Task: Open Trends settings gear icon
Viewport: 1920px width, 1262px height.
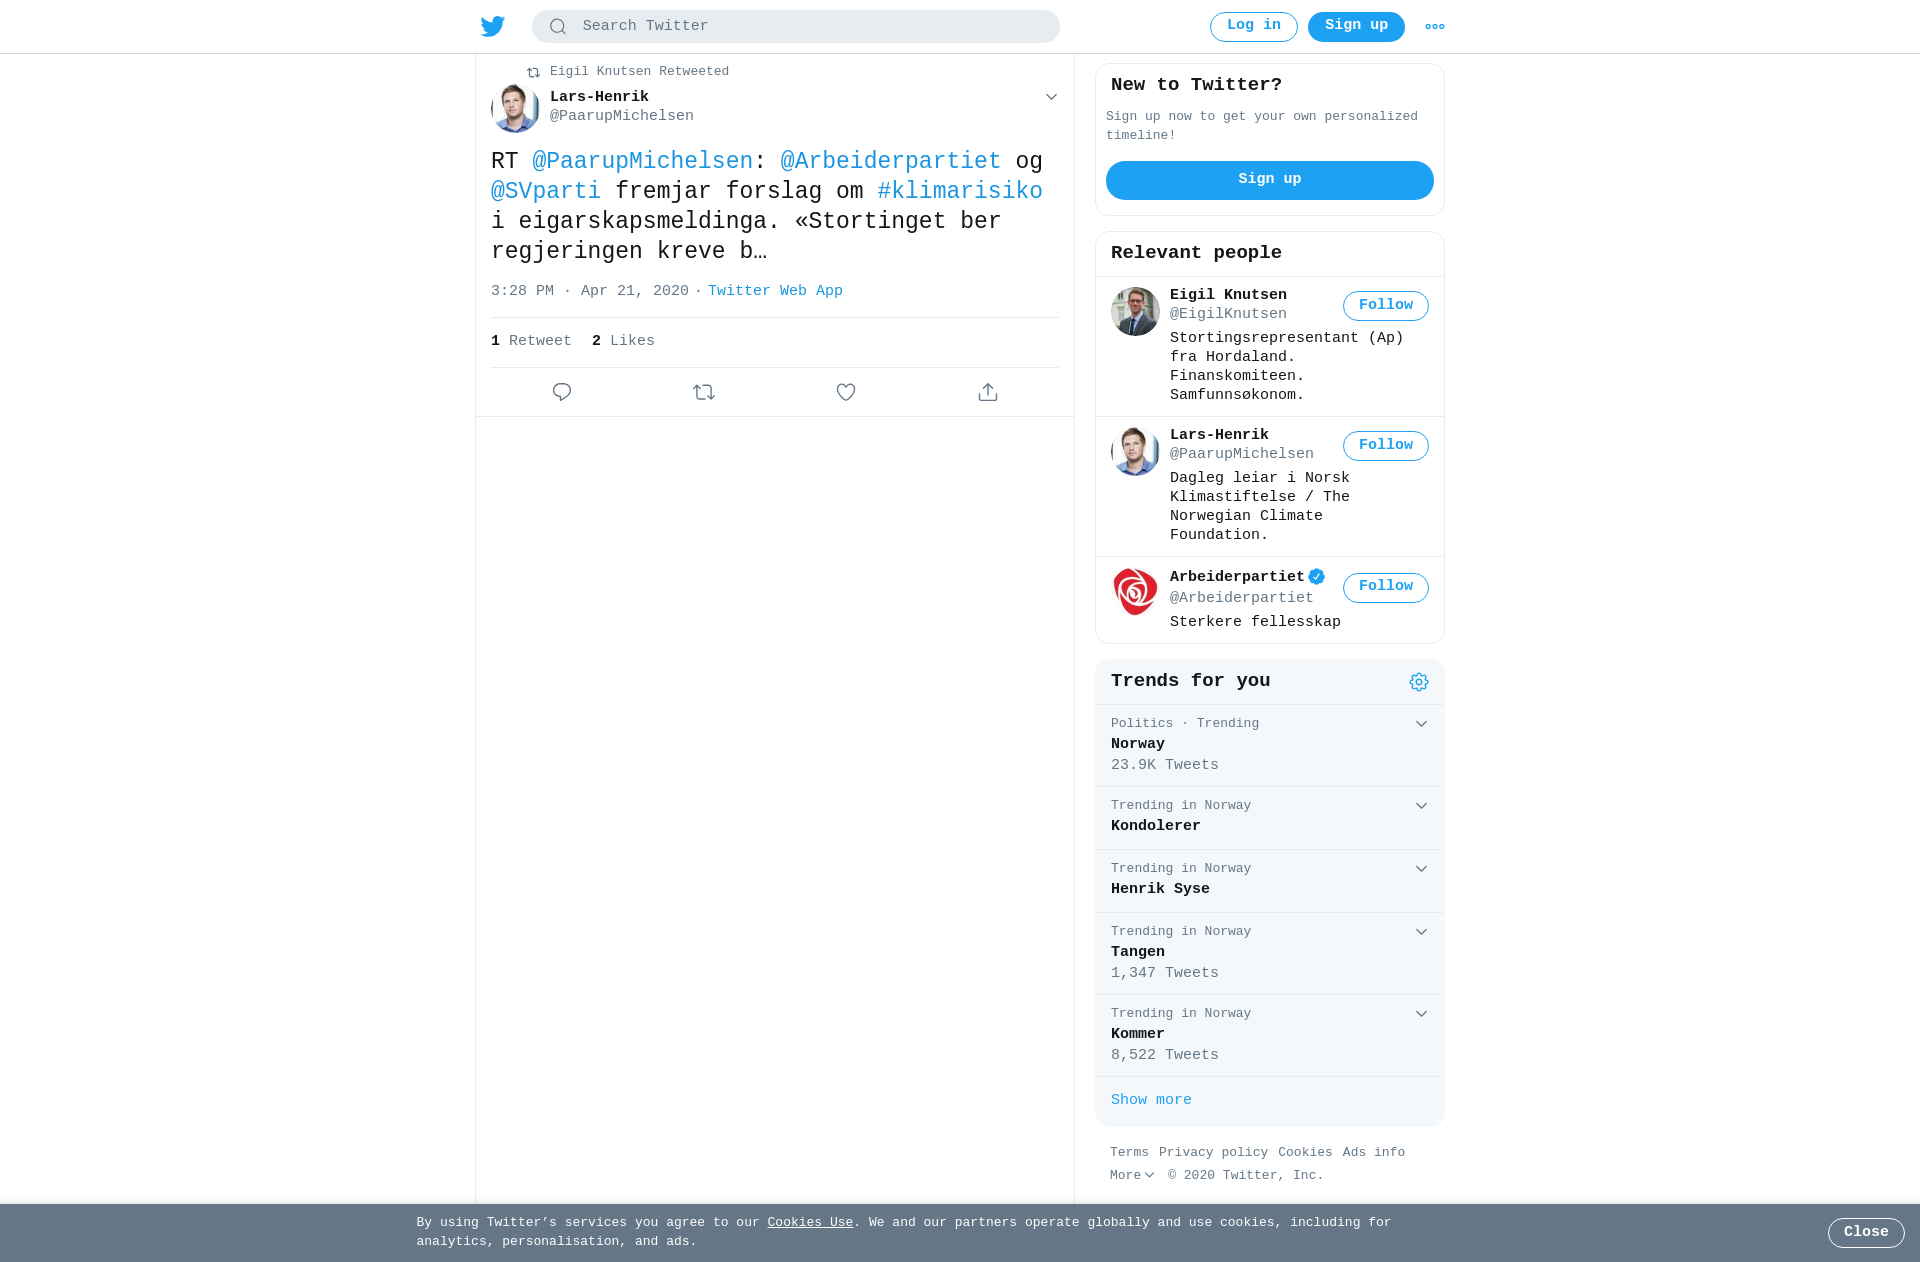Action: point(1419,682)
